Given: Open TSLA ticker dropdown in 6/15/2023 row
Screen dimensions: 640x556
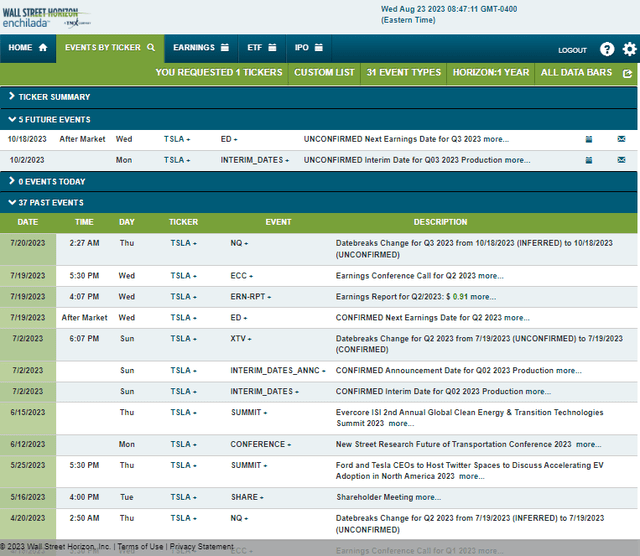Looking at the screenshot, I should [x=184, y=413].
